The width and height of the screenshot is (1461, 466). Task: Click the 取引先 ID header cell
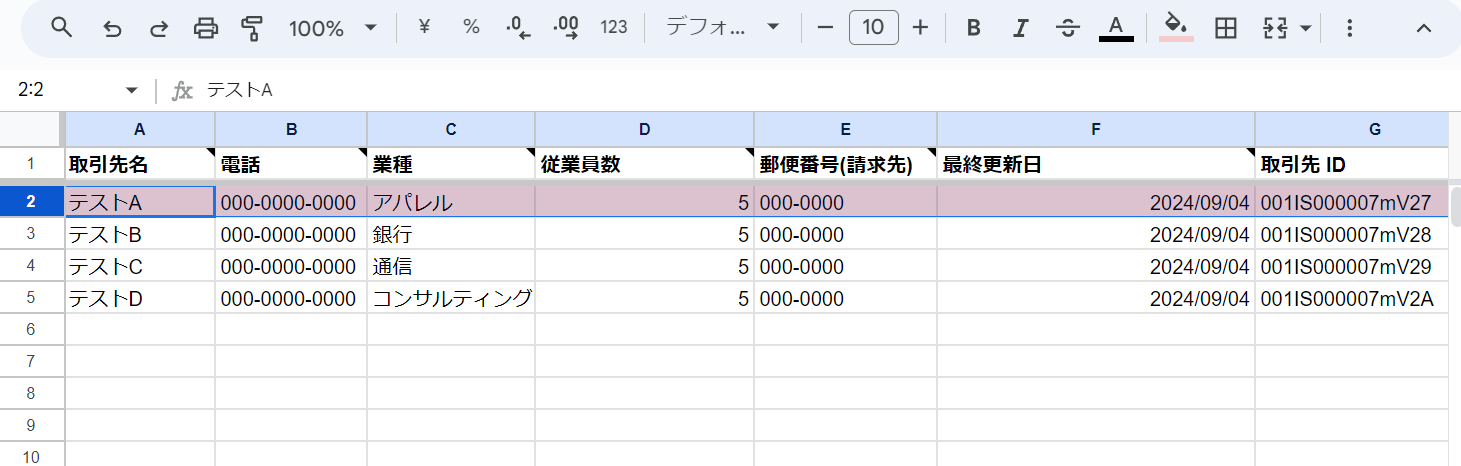pos(1352,164)
